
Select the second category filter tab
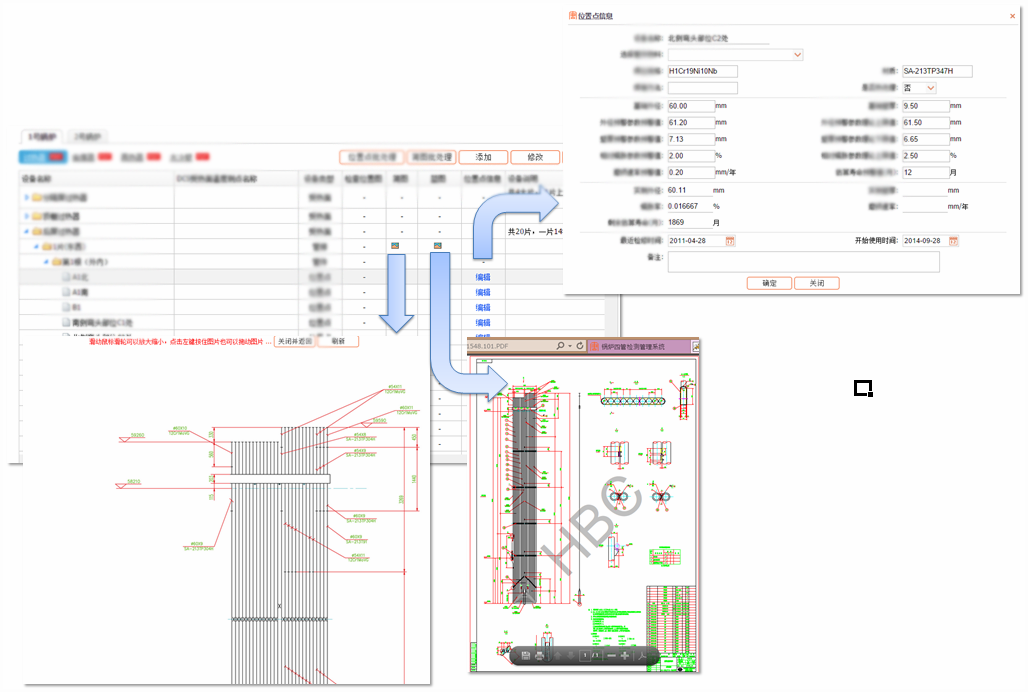(x=92, y=157)
